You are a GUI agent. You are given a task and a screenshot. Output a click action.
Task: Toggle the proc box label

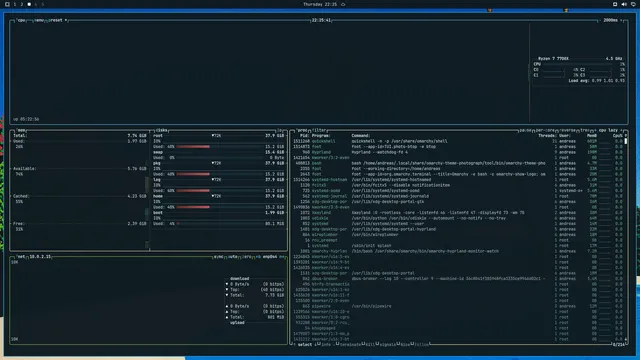point(302,130)
